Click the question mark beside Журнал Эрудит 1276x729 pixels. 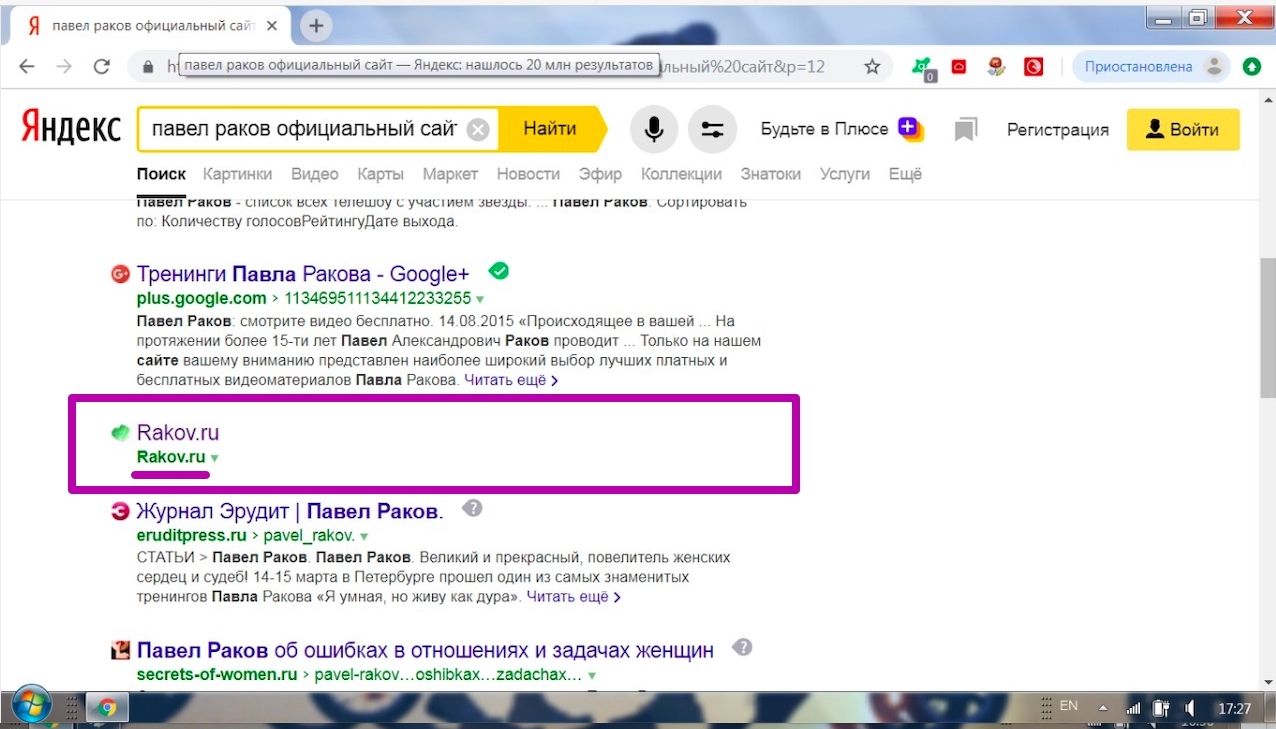[473, 509]
